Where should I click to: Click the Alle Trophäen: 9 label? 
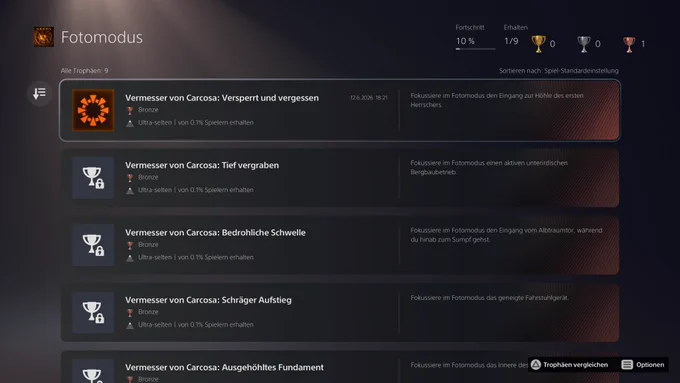[85, 71]
